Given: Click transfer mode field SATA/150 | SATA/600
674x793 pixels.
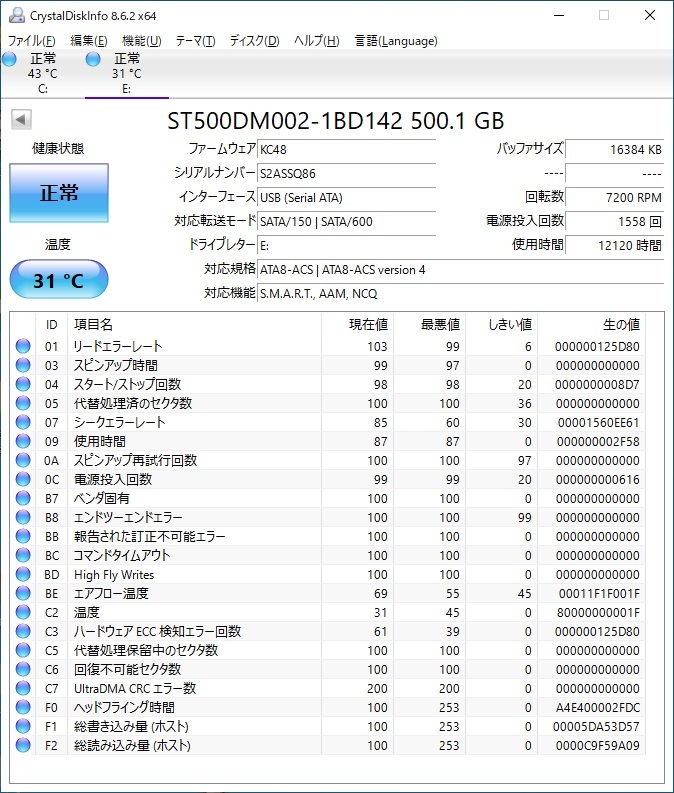Looking at the screenshot, I should click(346, 222).
